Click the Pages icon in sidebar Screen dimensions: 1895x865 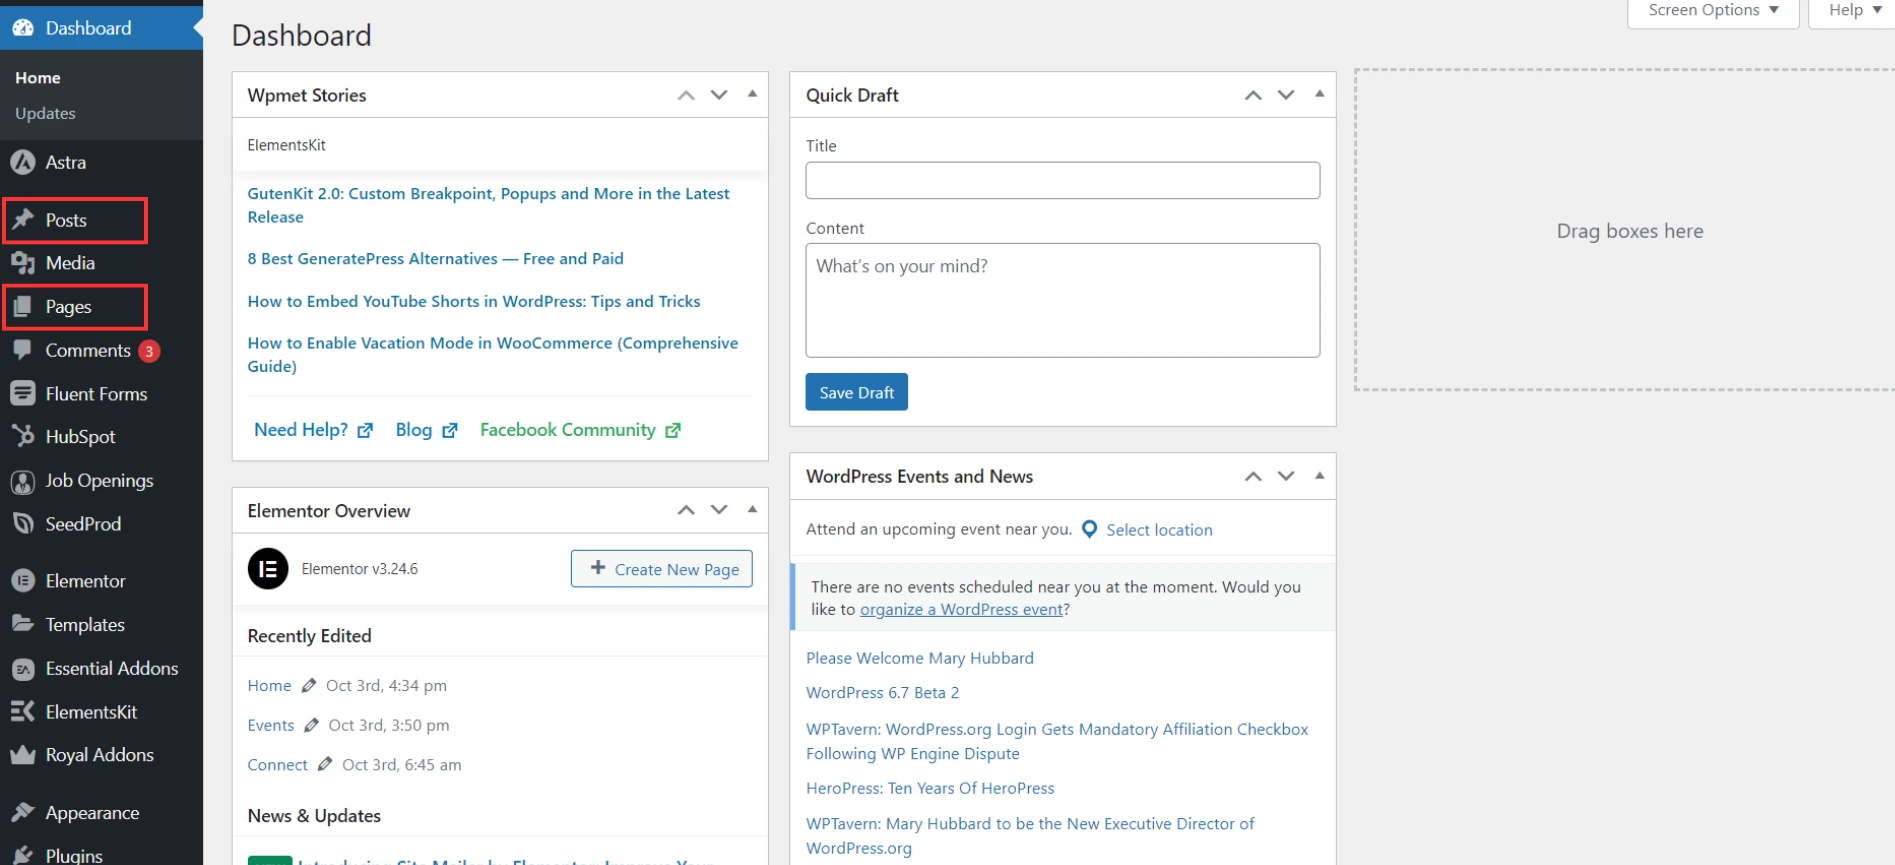23,307
